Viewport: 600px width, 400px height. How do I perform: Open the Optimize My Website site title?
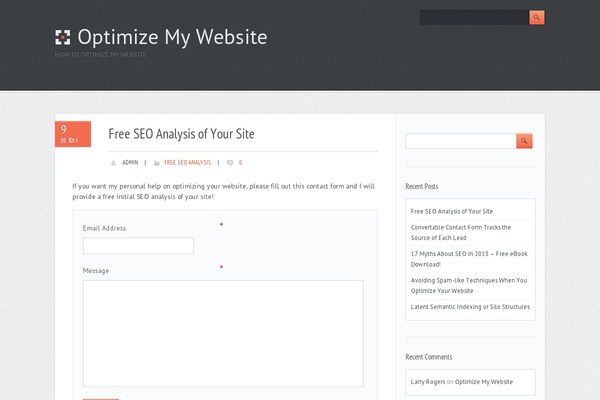[x=172, y=37]
